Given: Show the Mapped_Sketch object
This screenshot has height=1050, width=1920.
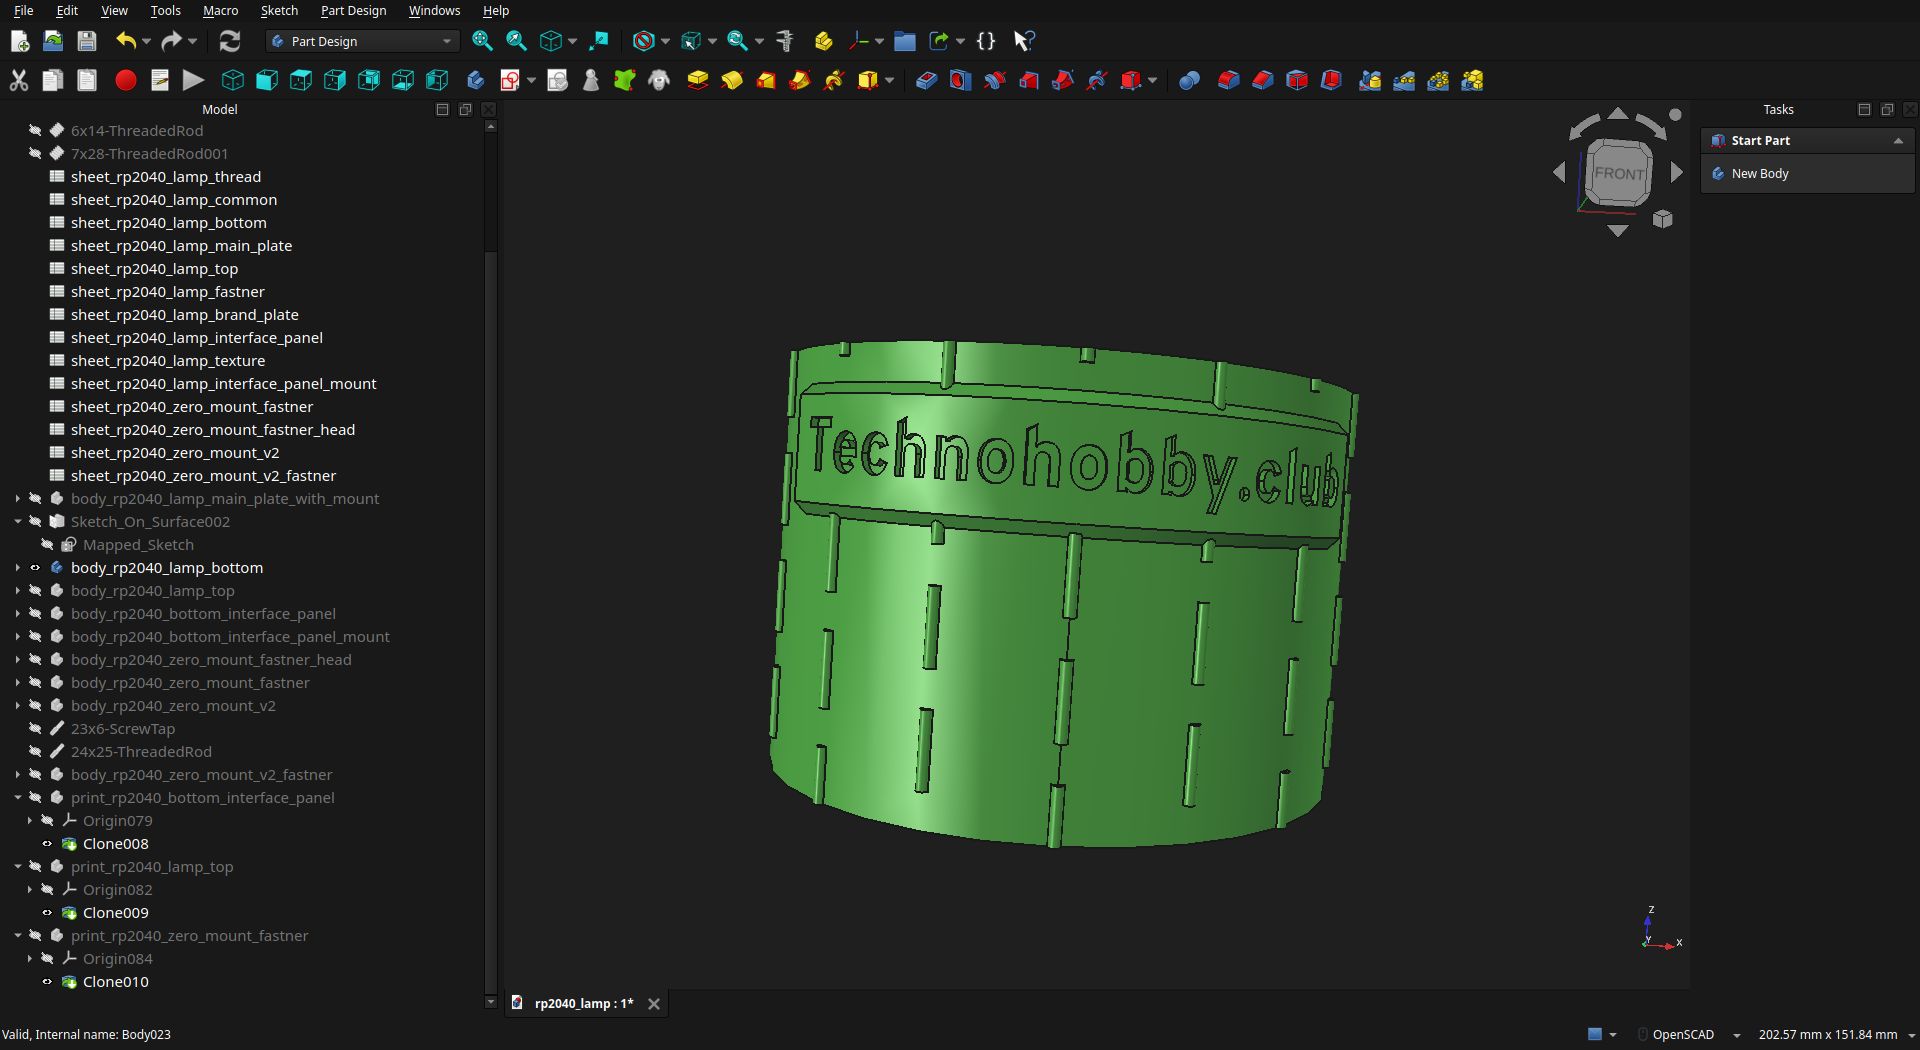Looking at the screenshot, I should [x=47, y=545].
